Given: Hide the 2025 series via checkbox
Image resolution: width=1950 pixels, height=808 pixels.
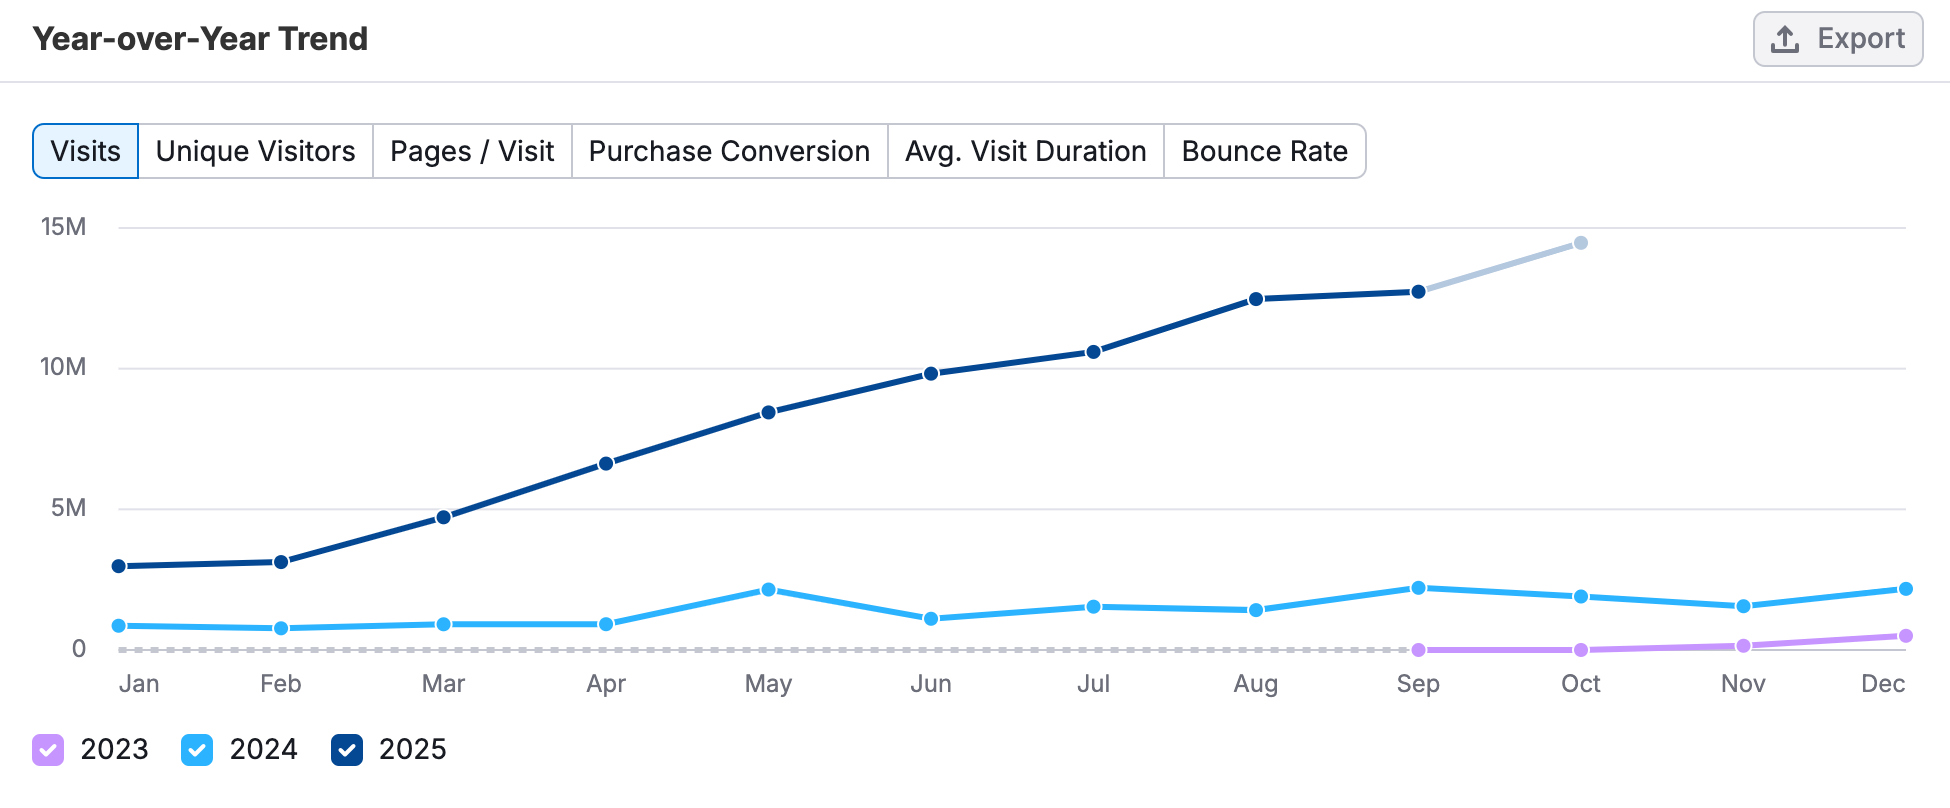Looking at the screenshot, I should pyautogui.click(x=347, y=750).
